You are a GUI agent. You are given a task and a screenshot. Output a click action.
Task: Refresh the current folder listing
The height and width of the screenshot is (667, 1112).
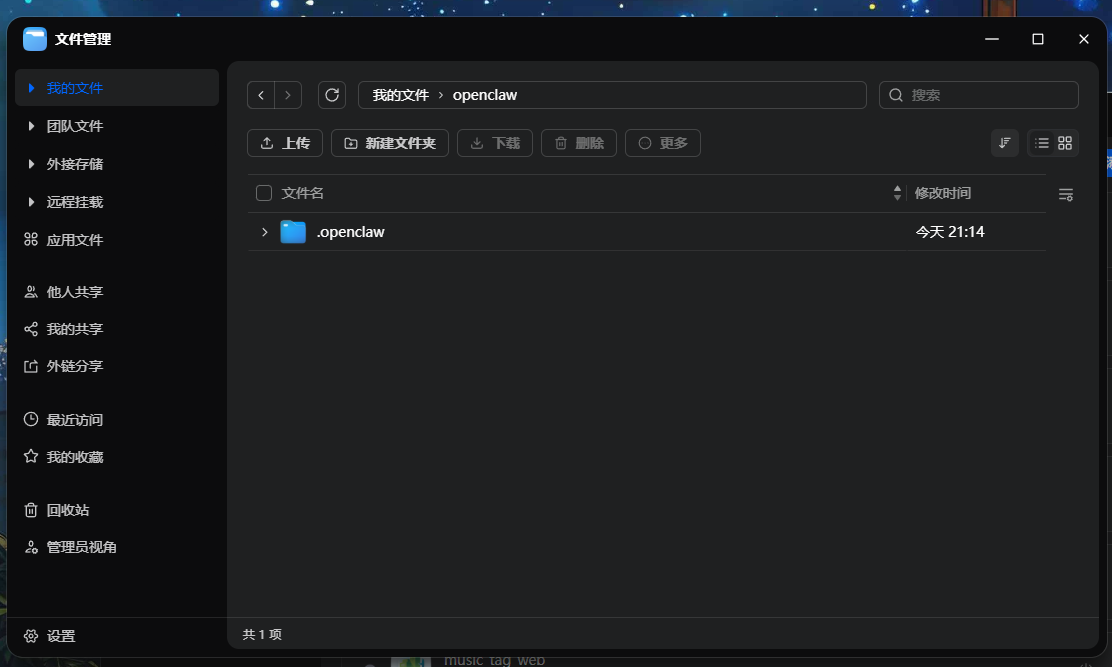coord(332,95)
